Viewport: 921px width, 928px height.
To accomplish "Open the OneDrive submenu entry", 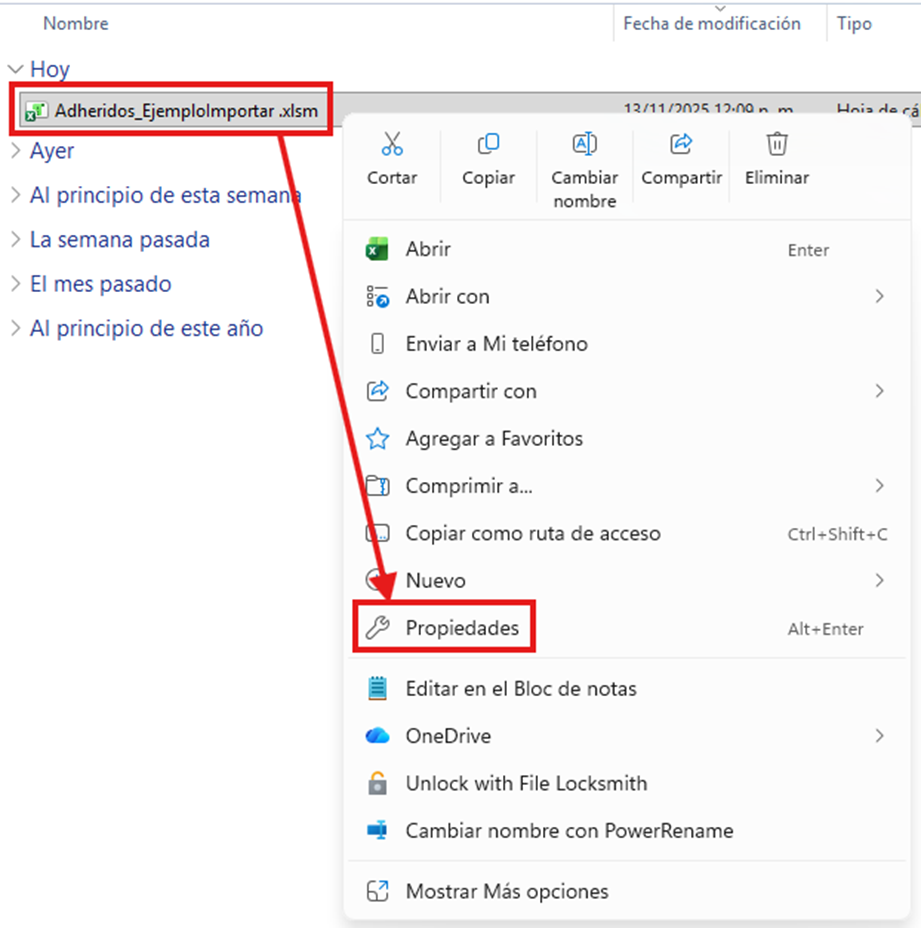I will 448,736.
